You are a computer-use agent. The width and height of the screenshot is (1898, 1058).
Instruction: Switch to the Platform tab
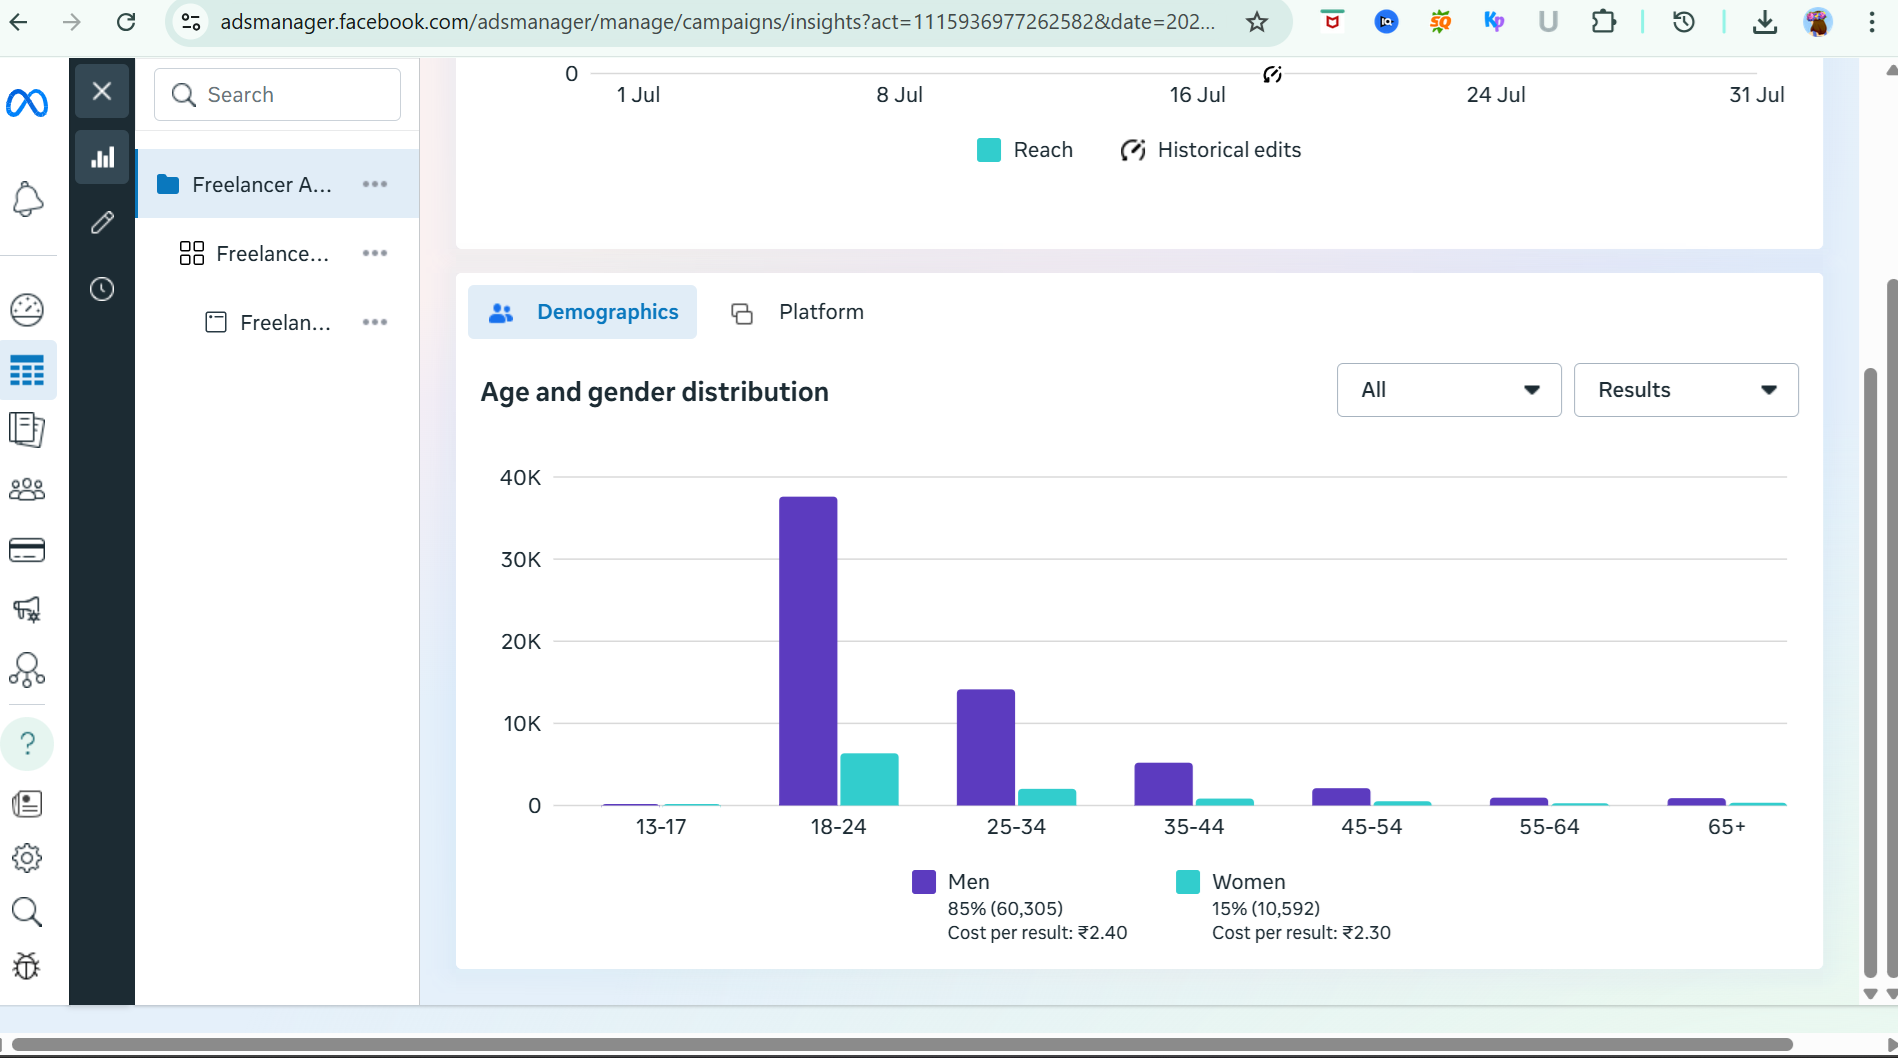798,312
